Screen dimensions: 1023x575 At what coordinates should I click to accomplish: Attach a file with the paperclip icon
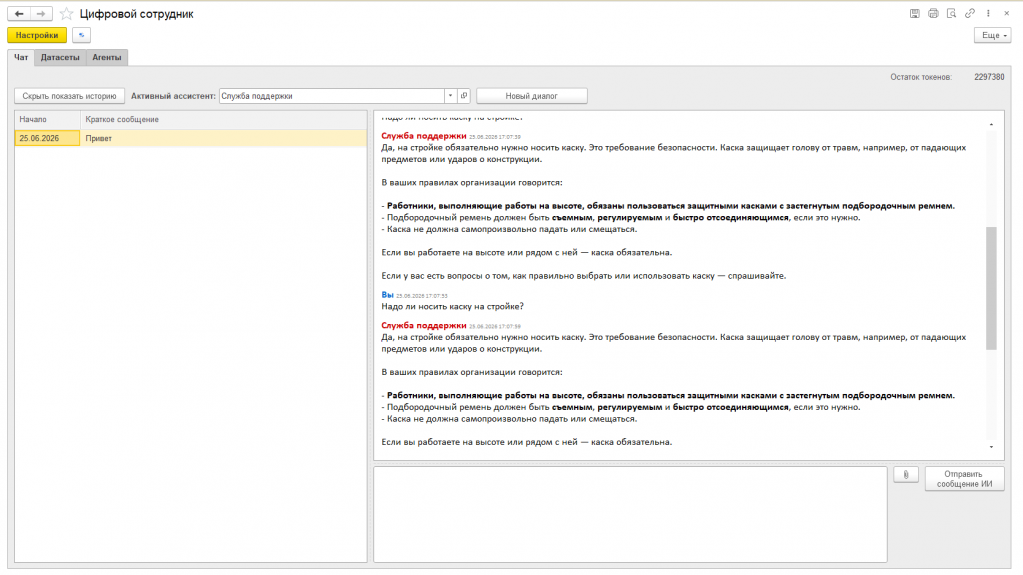coord(906,474)
